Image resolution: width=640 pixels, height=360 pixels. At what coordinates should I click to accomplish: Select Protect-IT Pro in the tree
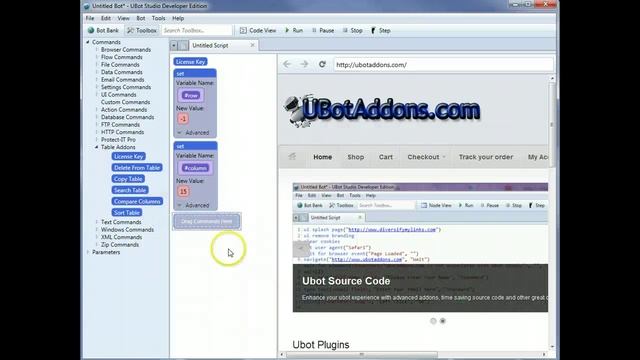(x=118, y=140)
